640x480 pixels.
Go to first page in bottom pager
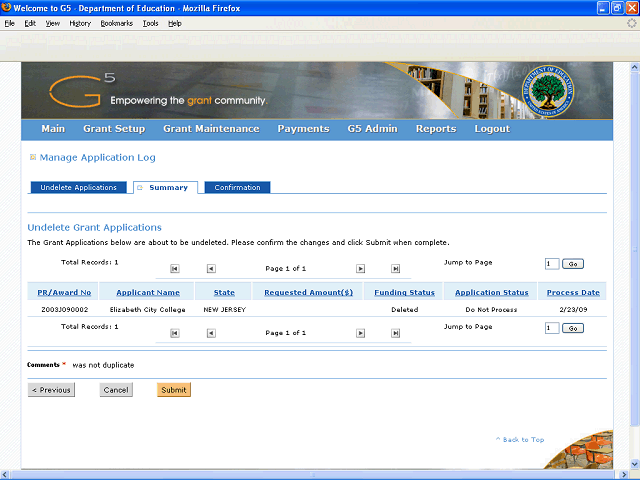point(175,333)
